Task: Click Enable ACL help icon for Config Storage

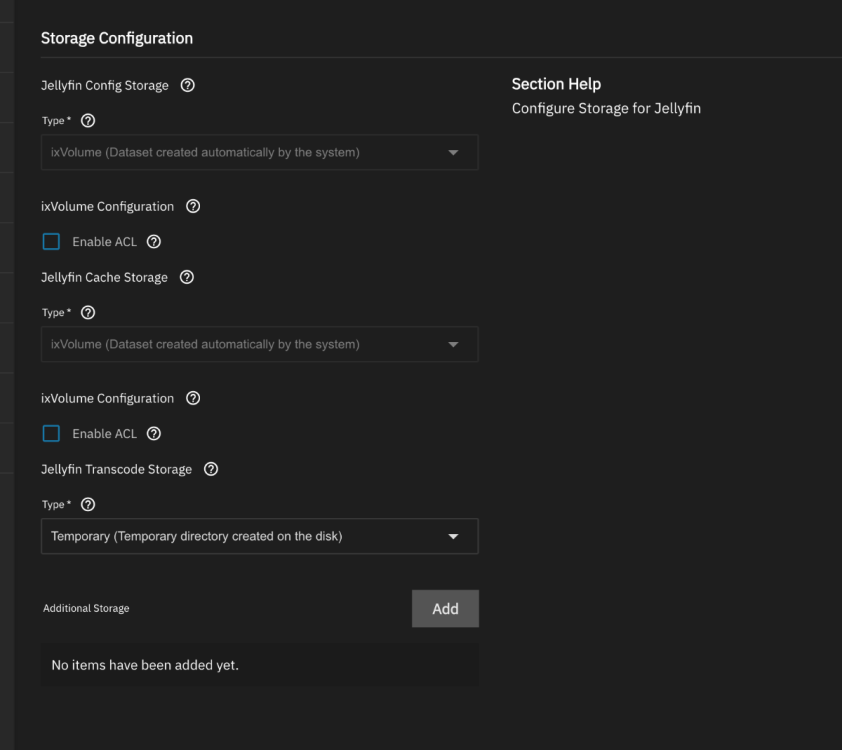Action: click(154, 242)
